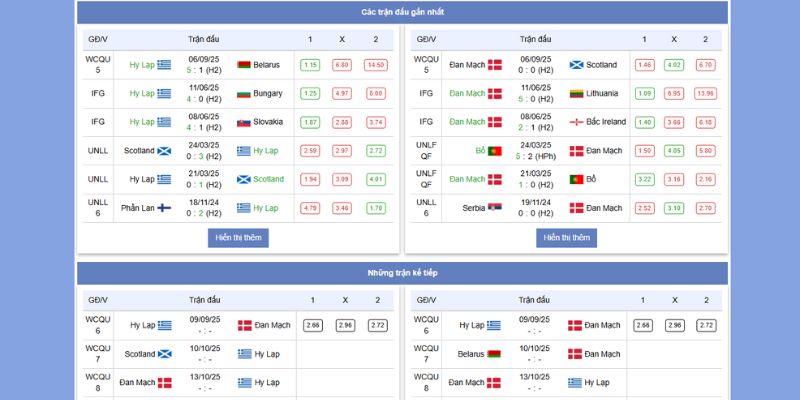Image resolution: width=800 pixels, height=400 pixels.
Task: Click the Serbia flag icon
Action: click(x=494, y=208)
